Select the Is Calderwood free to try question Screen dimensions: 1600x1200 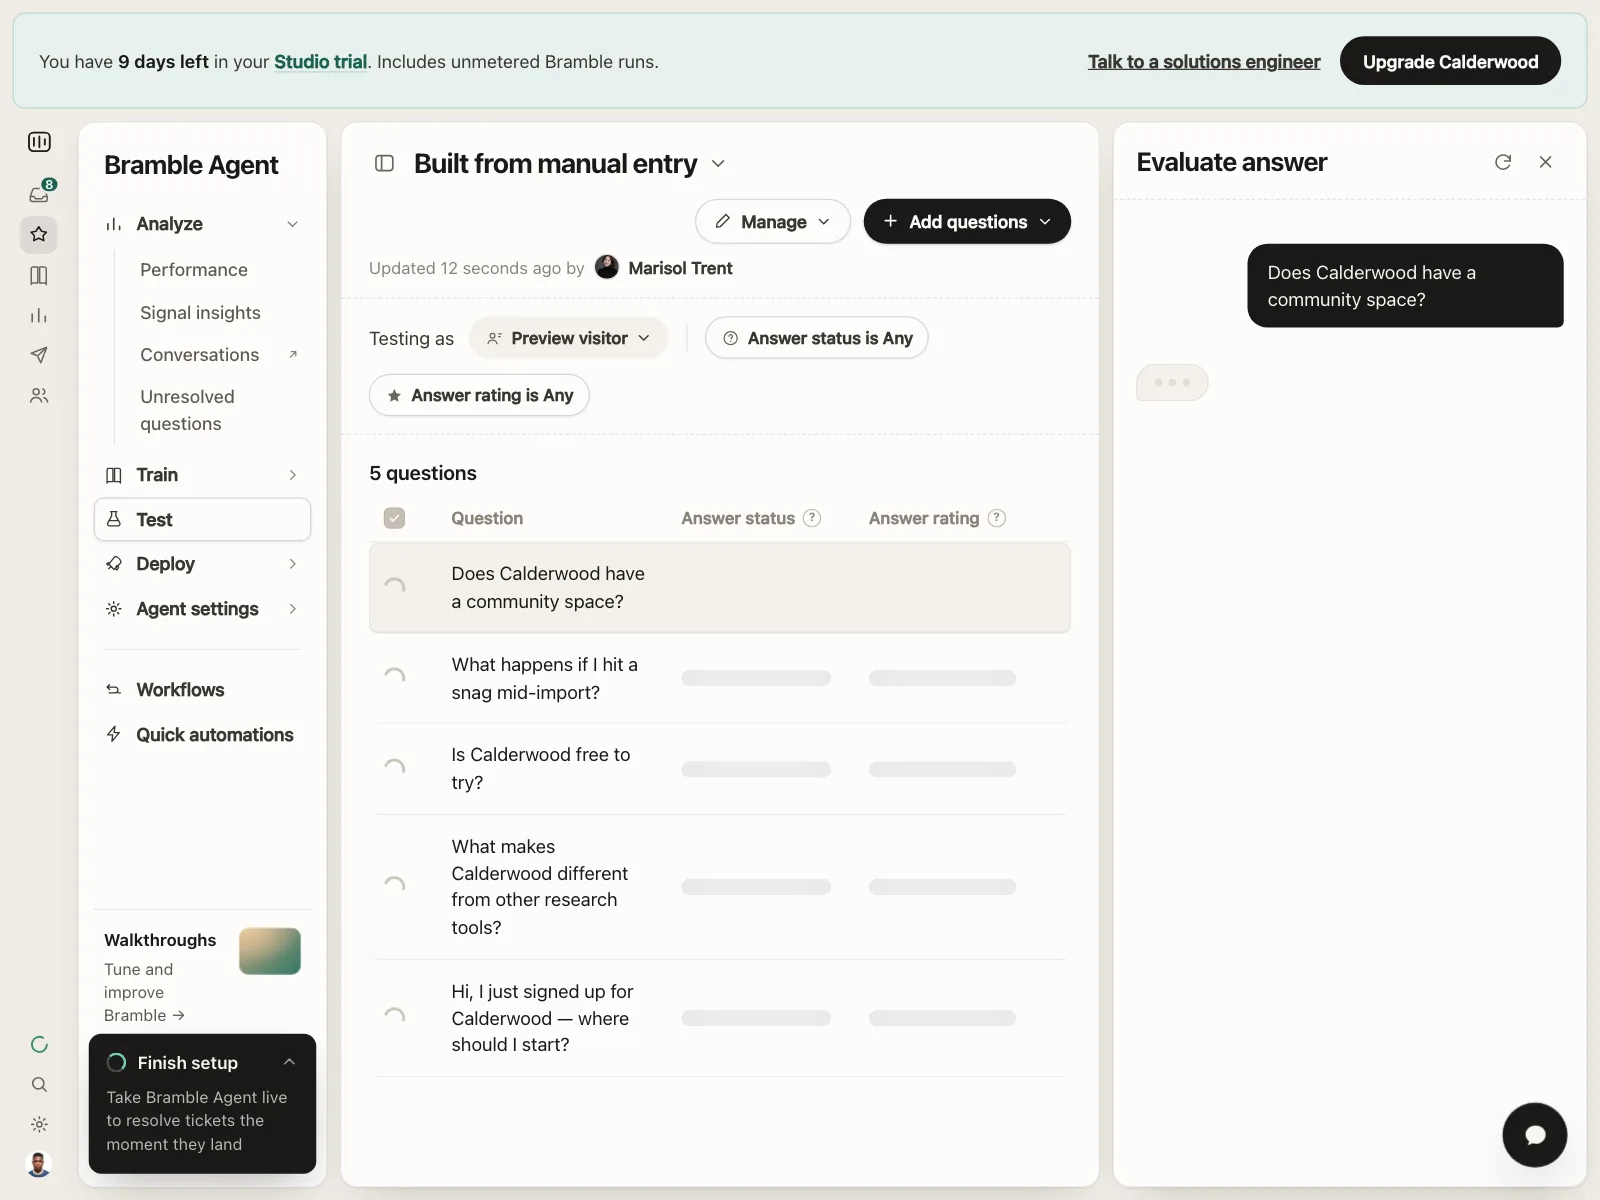pos(720,769)
